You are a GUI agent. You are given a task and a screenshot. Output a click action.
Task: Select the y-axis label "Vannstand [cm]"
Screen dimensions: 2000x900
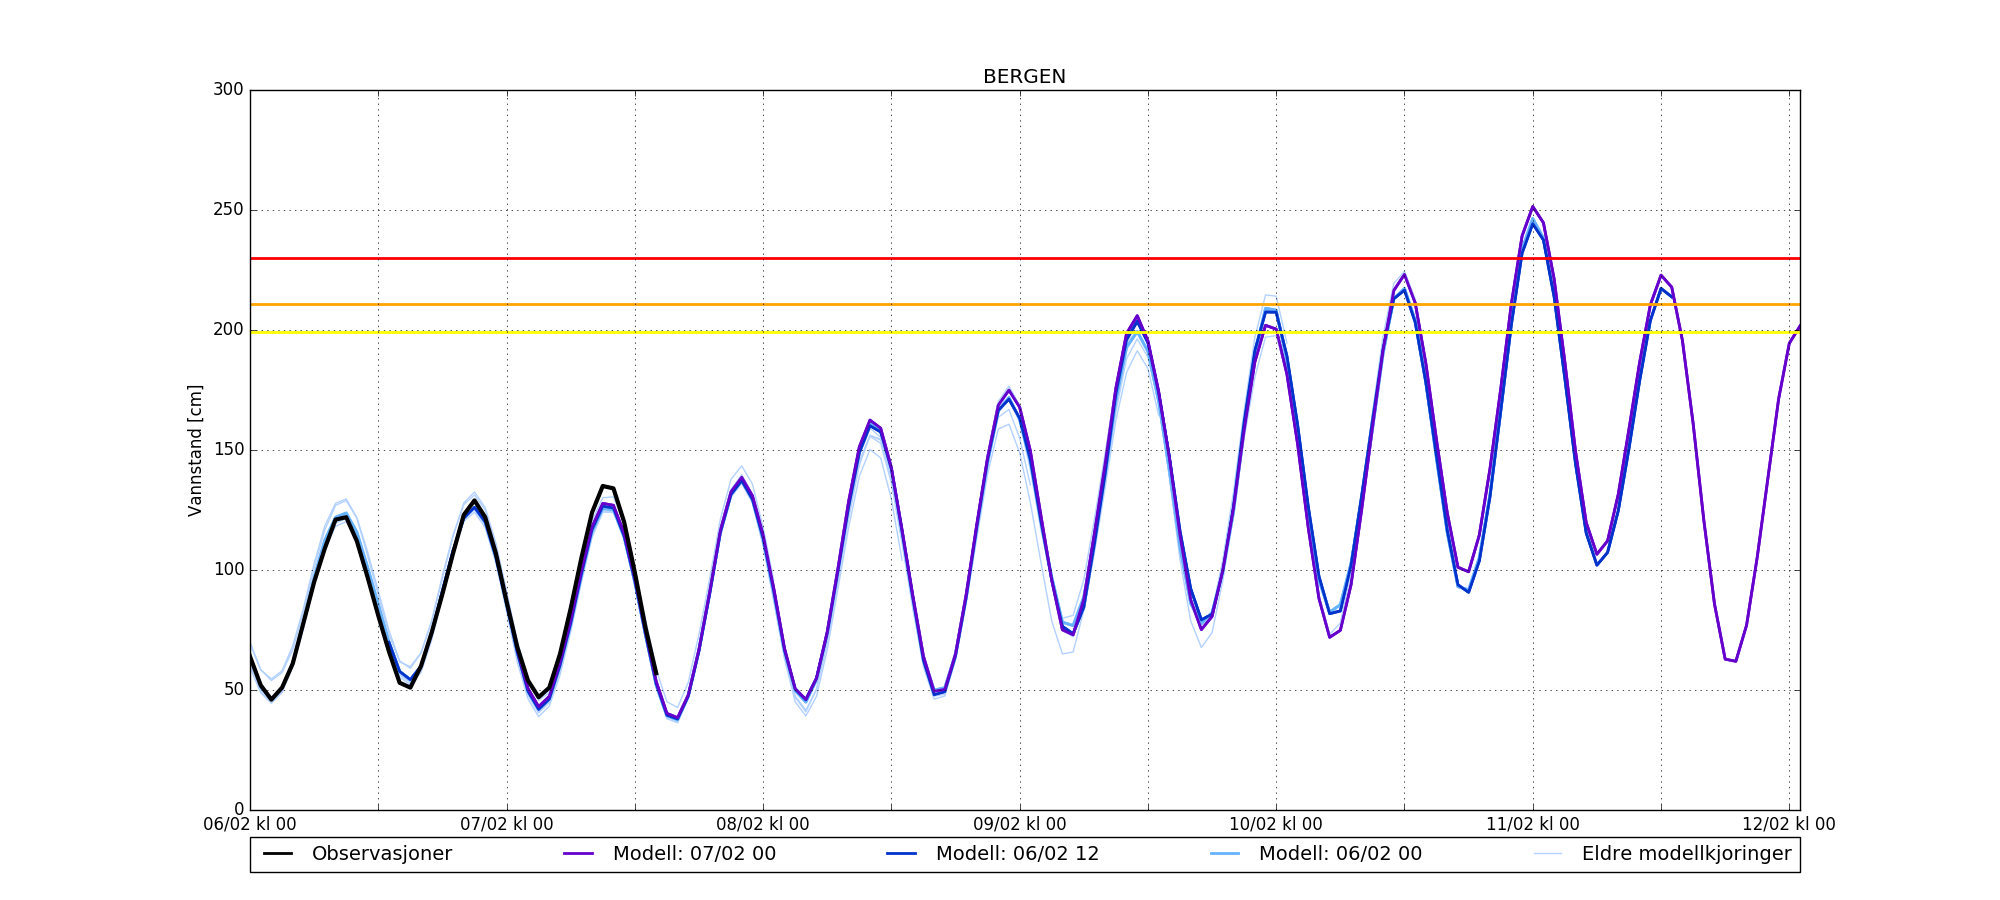195,450
